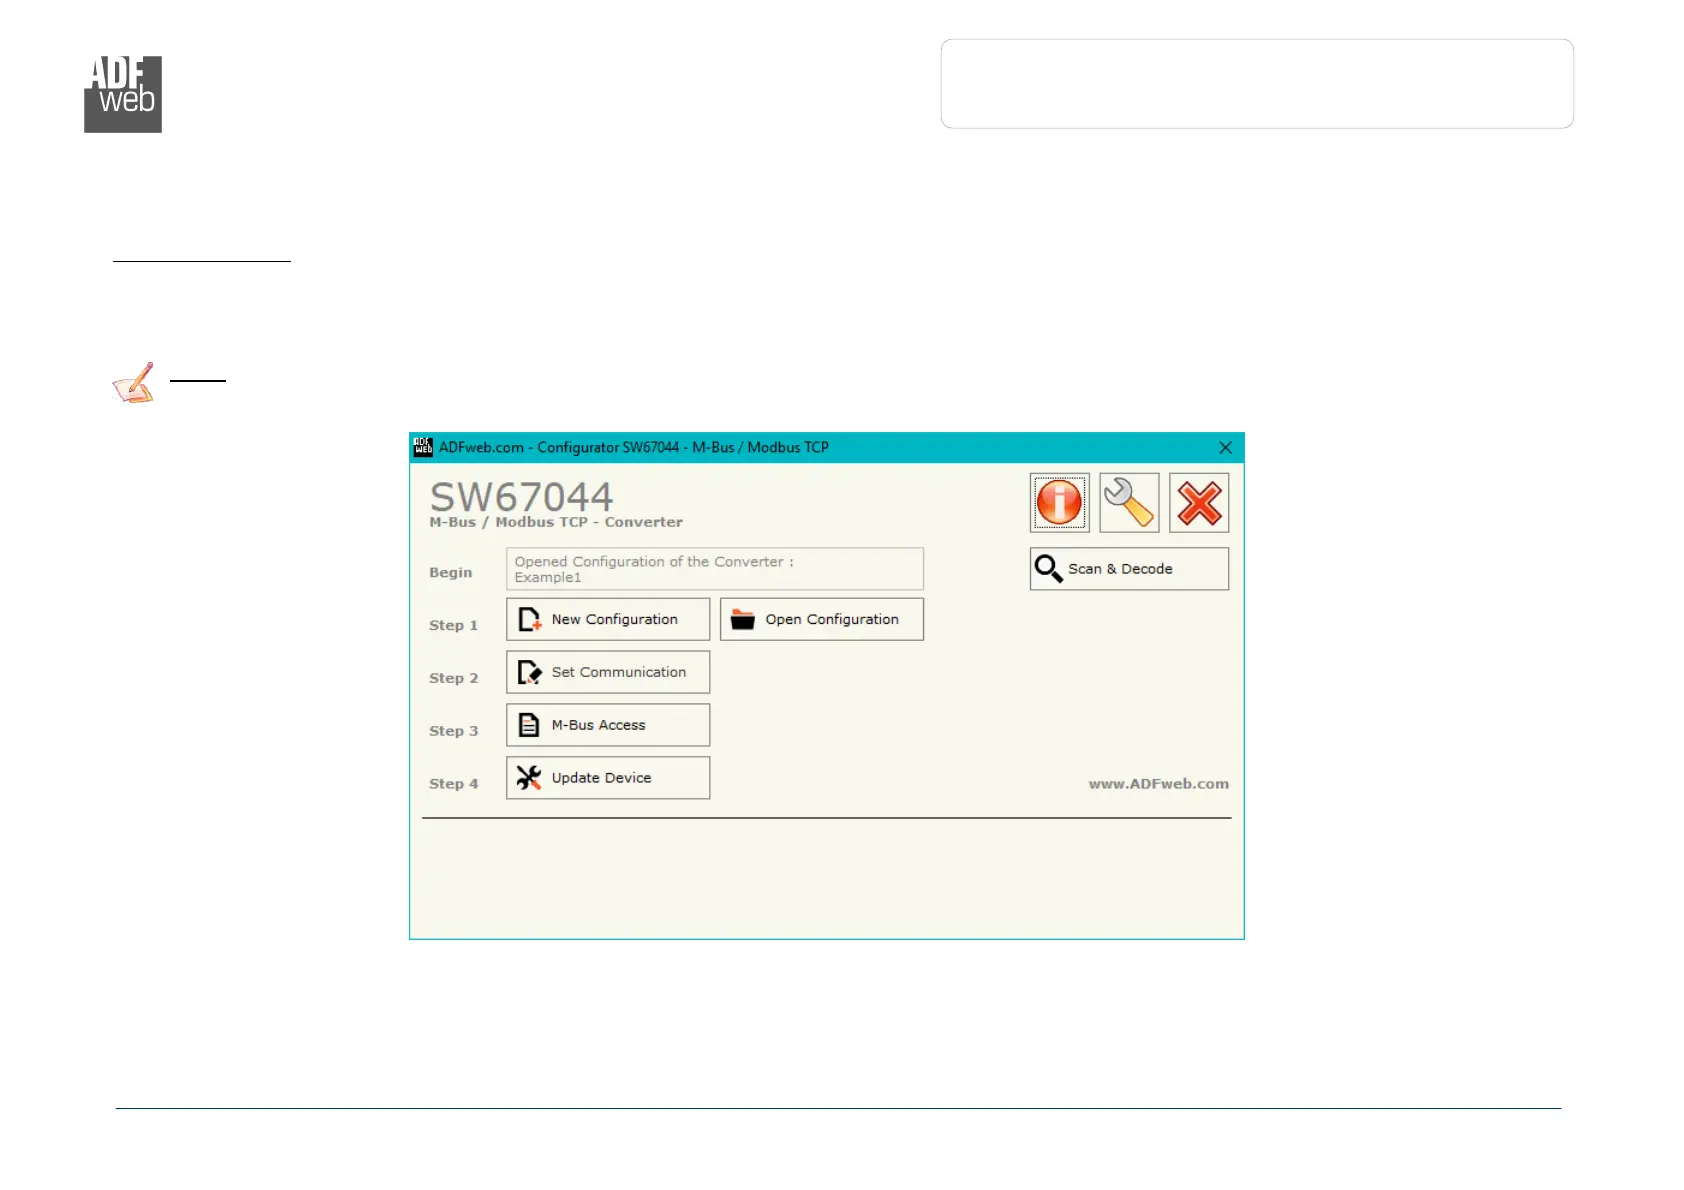Click the Scan & Decode button
This screenshot has height=1190, width=1684.
(1129, 569)
